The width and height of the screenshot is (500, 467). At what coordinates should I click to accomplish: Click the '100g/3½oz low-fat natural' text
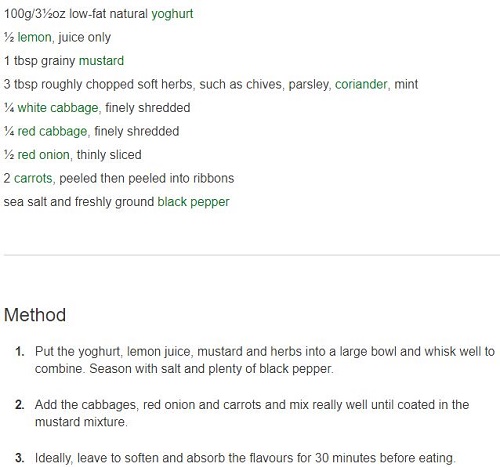76,14
